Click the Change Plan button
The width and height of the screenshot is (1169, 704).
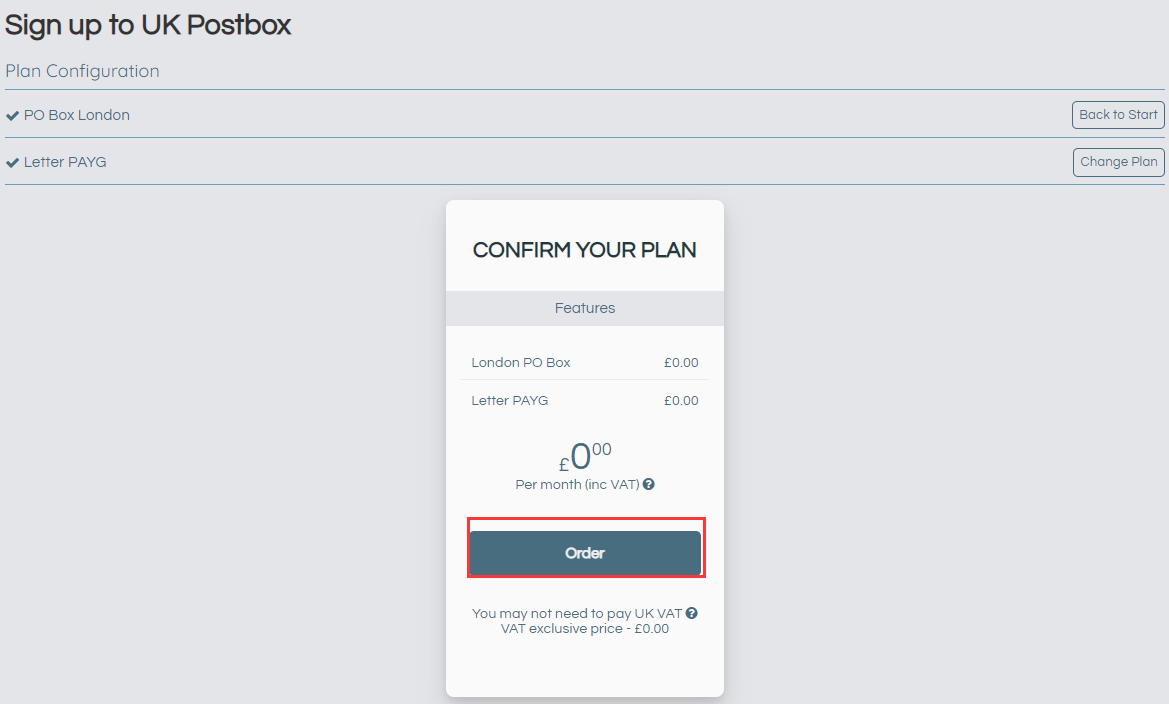[x=1118, y=162]
